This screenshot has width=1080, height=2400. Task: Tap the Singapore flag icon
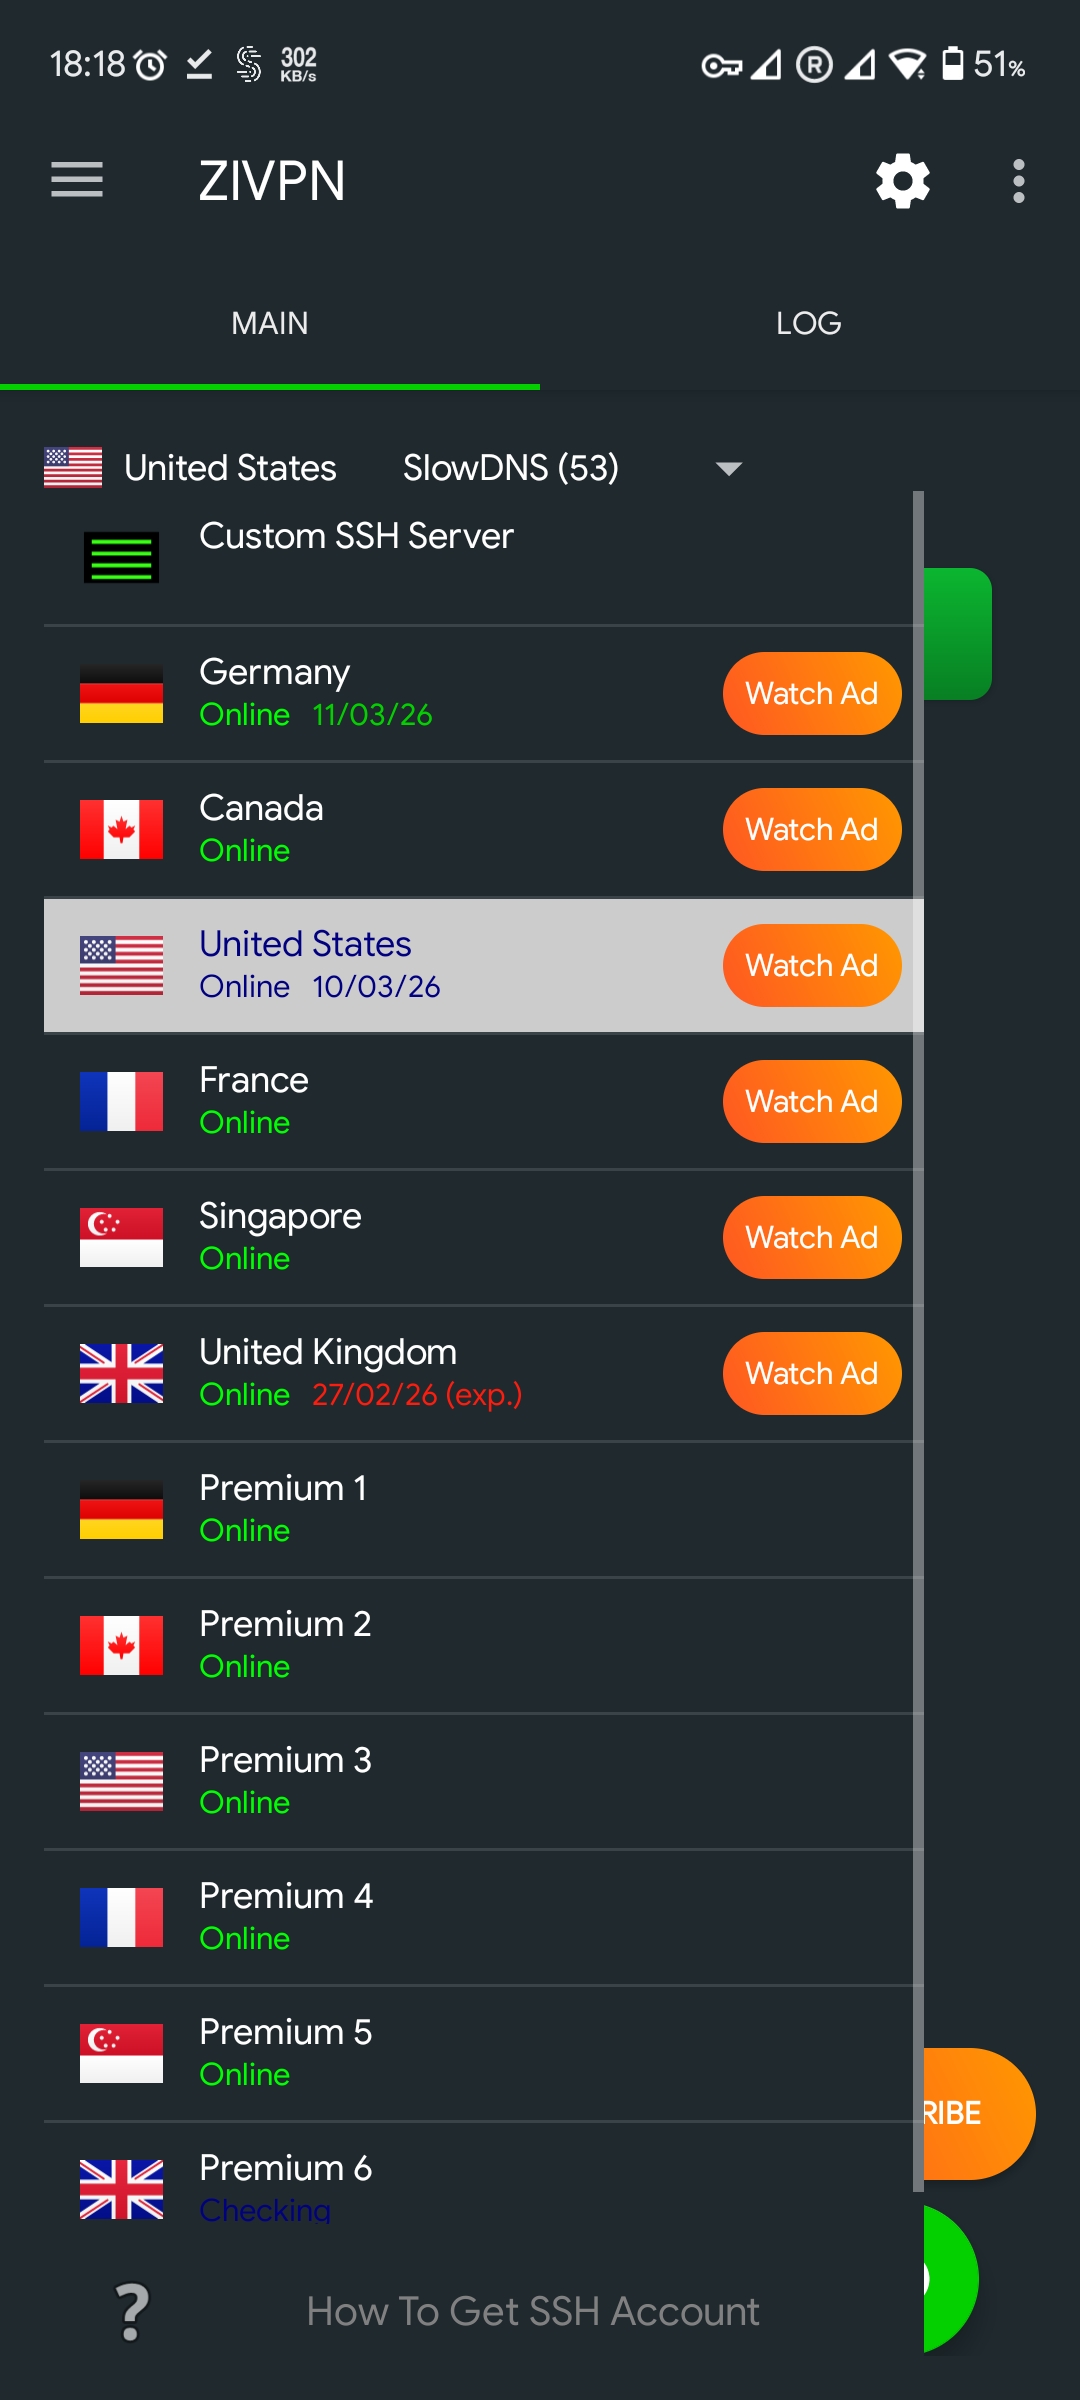click(x=121, y=1238)
